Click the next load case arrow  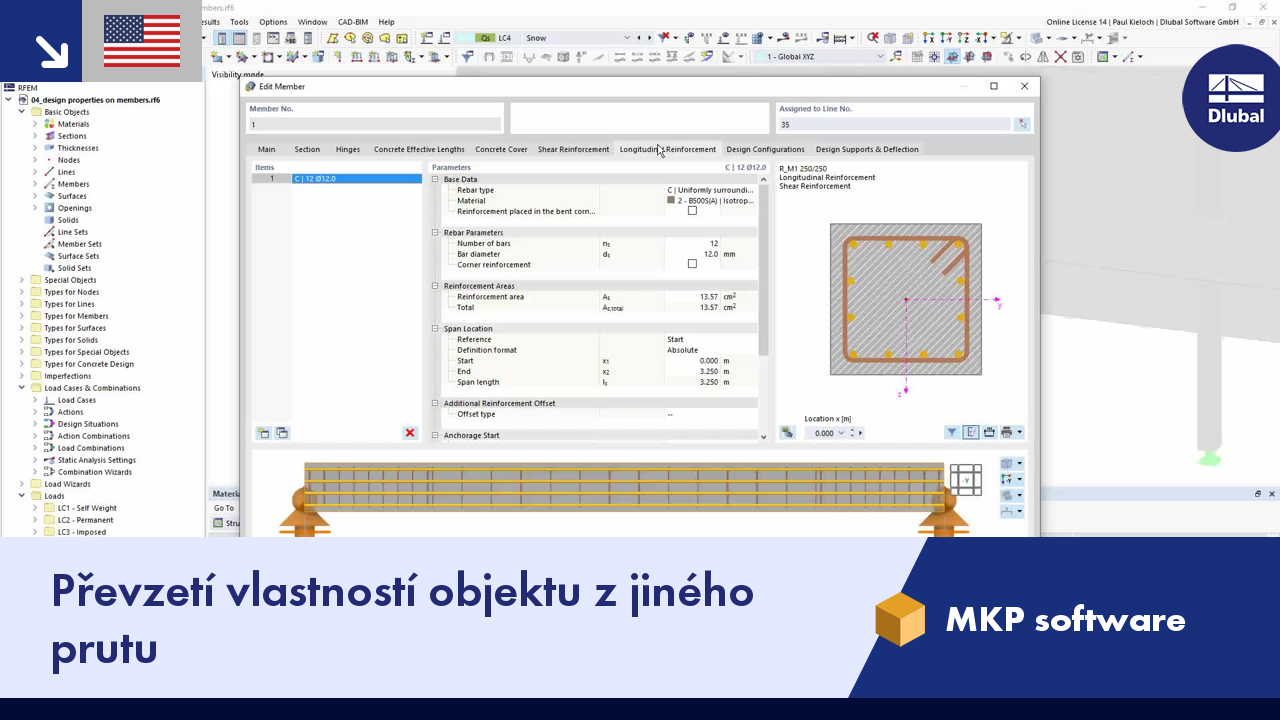point(649,38)
